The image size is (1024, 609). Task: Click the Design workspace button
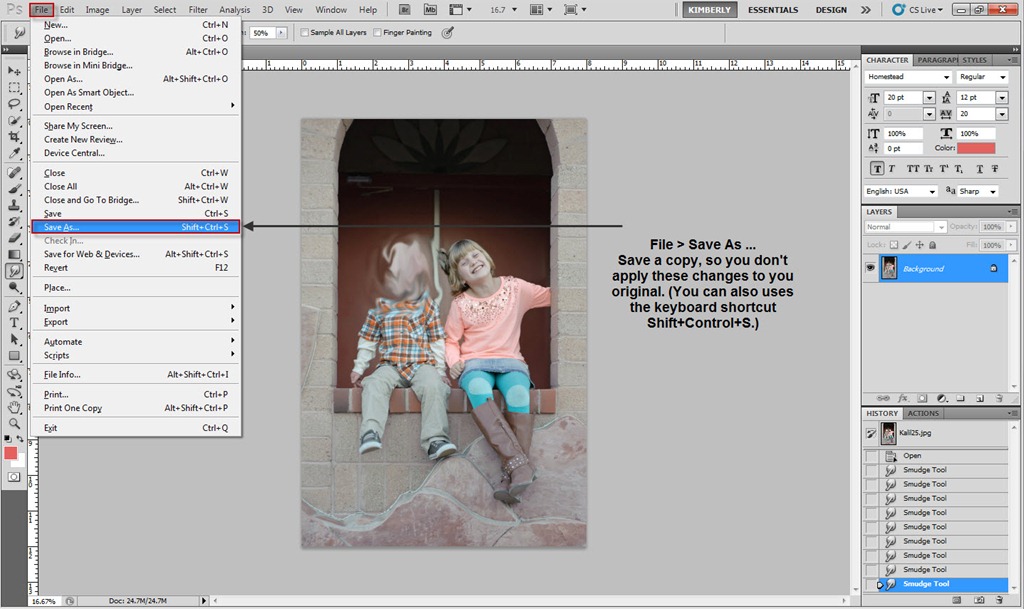[830, 10]
